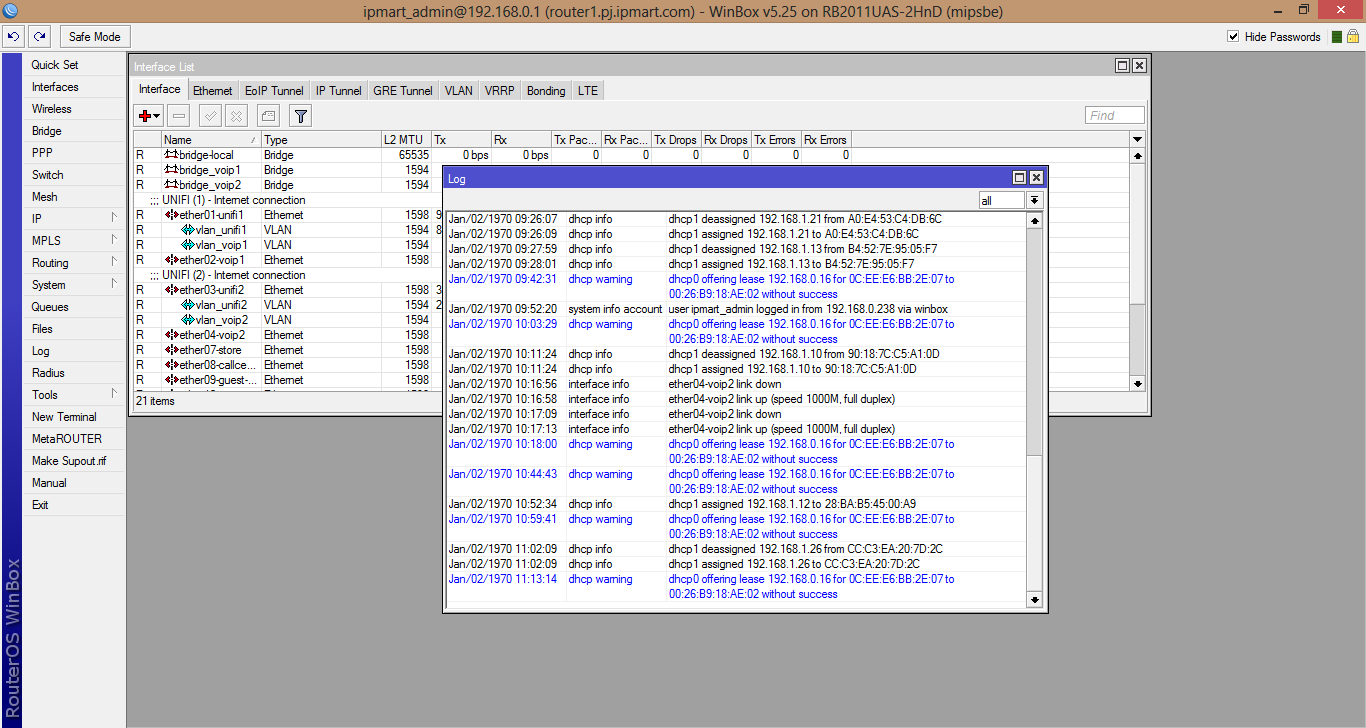Open Wireless in the sidebar
Viewport: 1366px width, 728px height.
coord(75,109)
